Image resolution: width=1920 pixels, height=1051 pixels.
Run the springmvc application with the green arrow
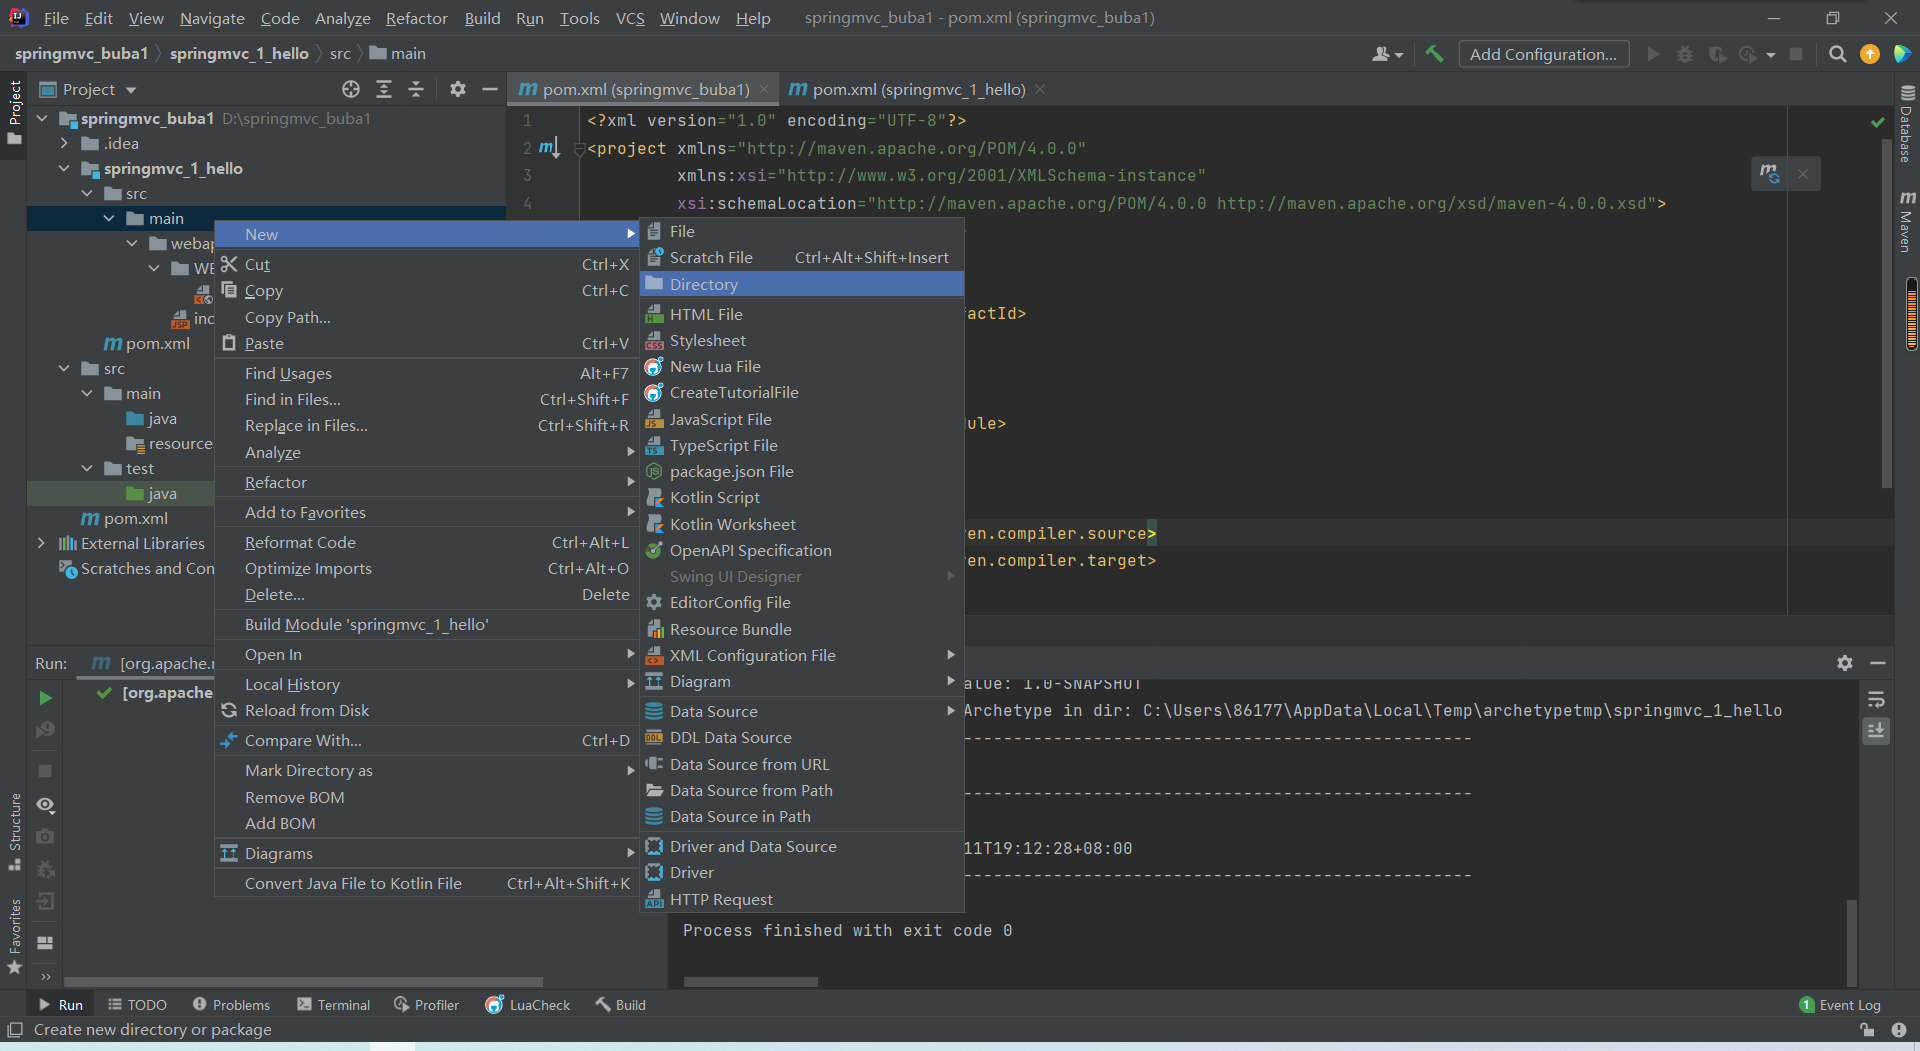[1653, 54]
